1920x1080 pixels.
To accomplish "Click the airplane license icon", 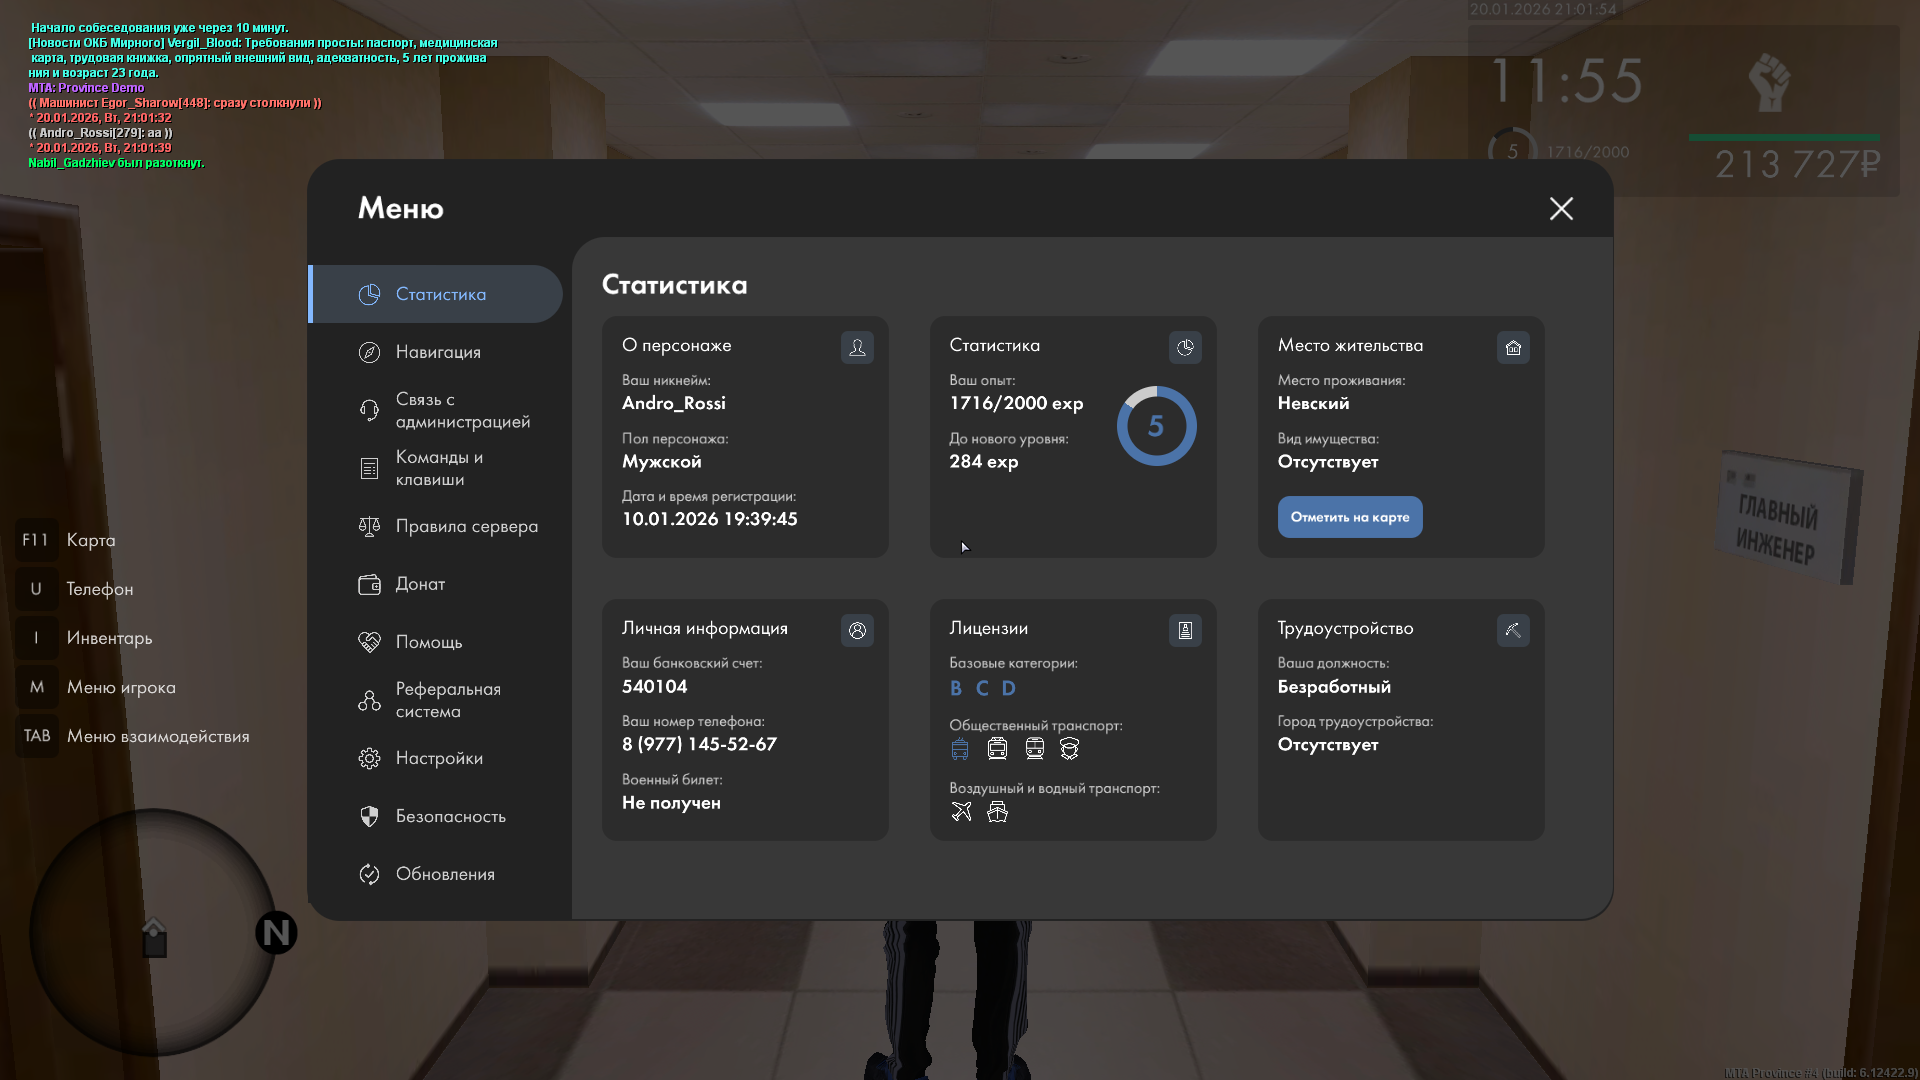I will pyautogui.click(x=961, y=812).
